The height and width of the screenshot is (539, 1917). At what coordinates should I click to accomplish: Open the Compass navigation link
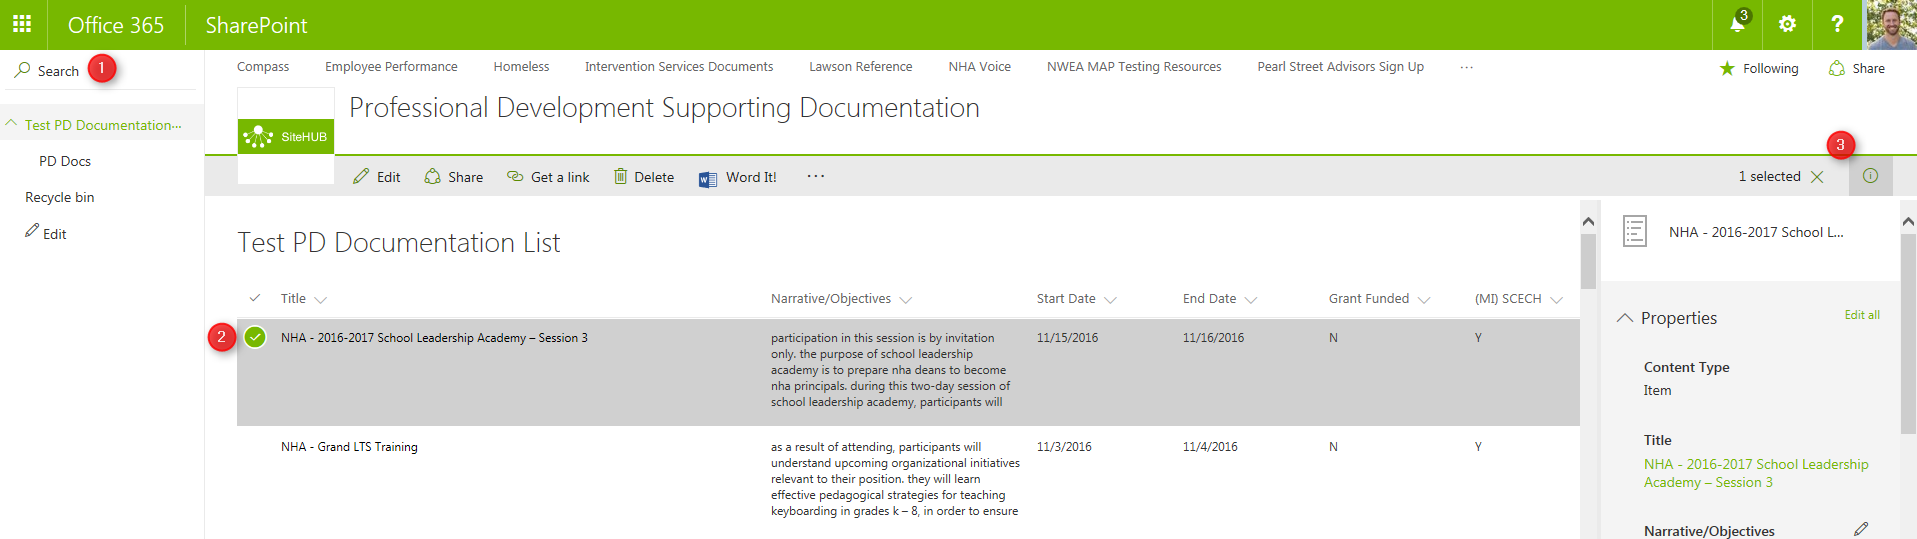pos(263,67)
